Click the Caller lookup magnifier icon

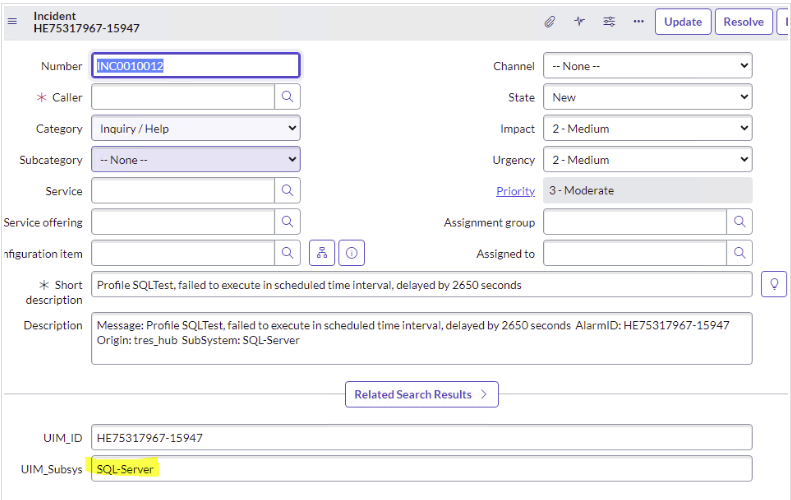pos(287,97)
